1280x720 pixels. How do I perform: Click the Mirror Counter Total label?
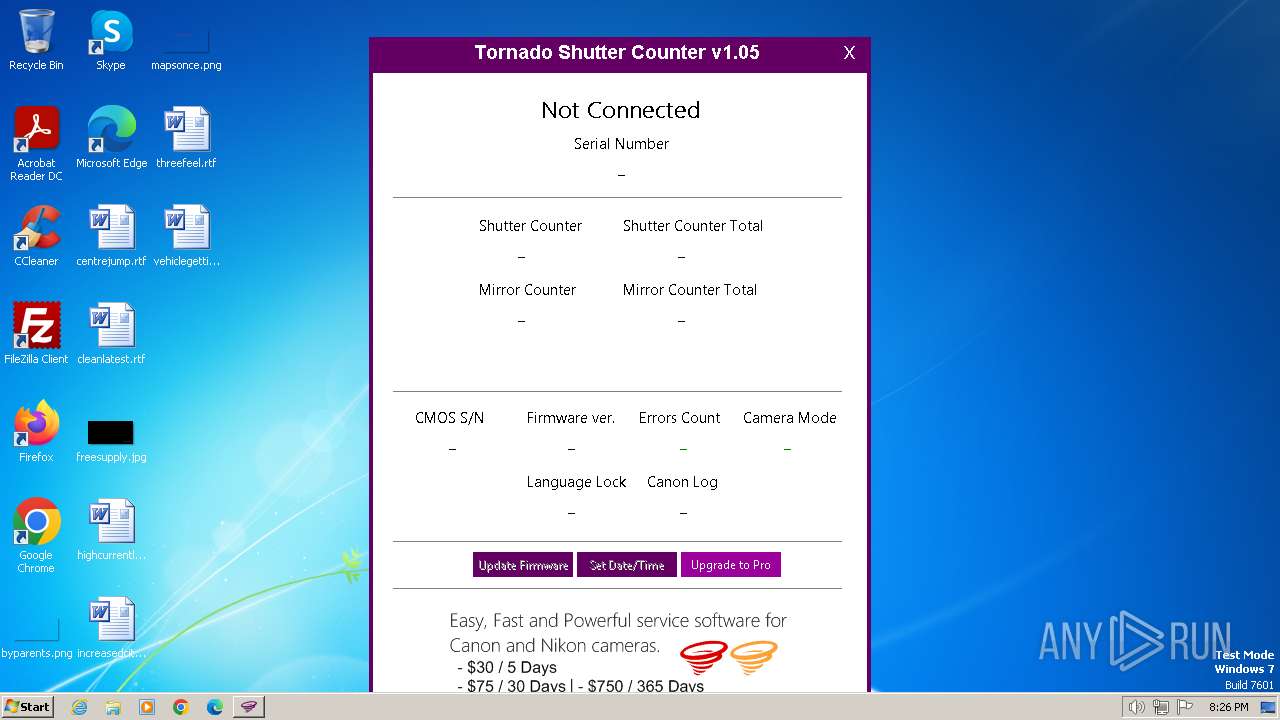click(690, 290)
